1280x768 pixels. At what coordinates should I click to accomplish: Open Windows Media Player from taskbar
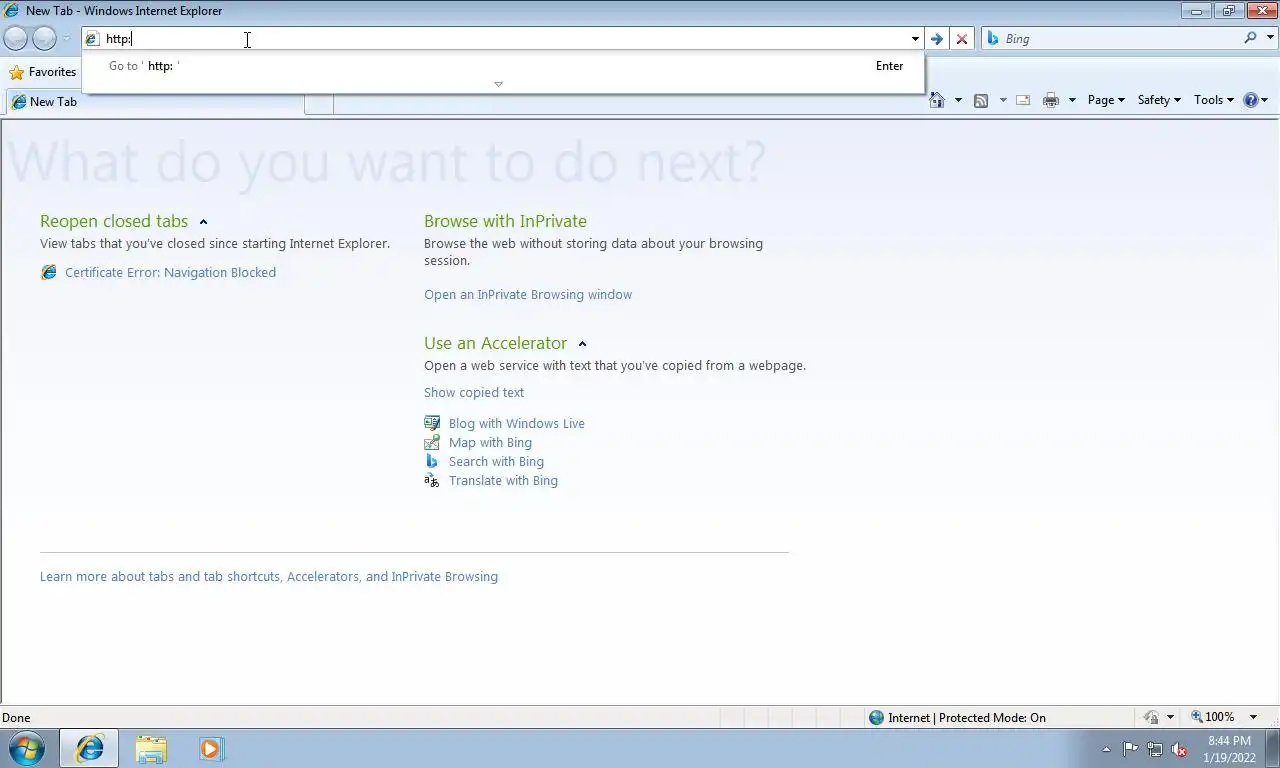click(x=211, y=748)
